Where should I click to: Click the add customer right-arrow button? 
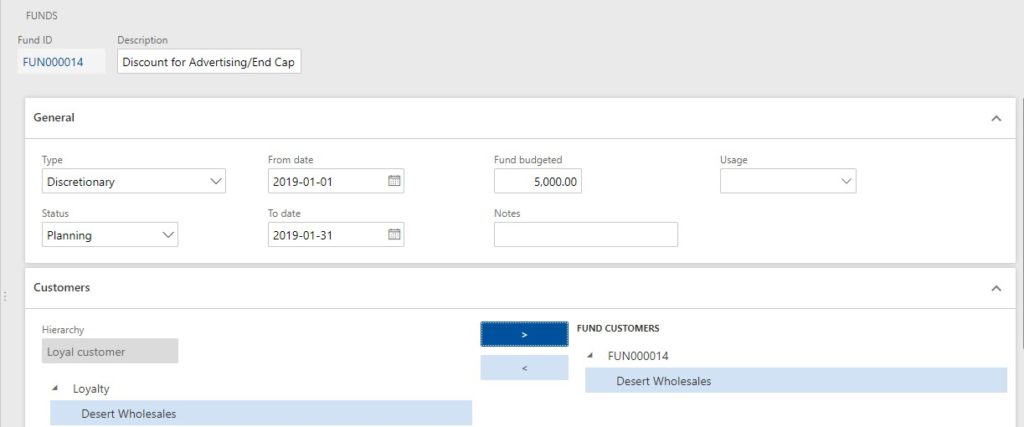(x=524, y=334)
